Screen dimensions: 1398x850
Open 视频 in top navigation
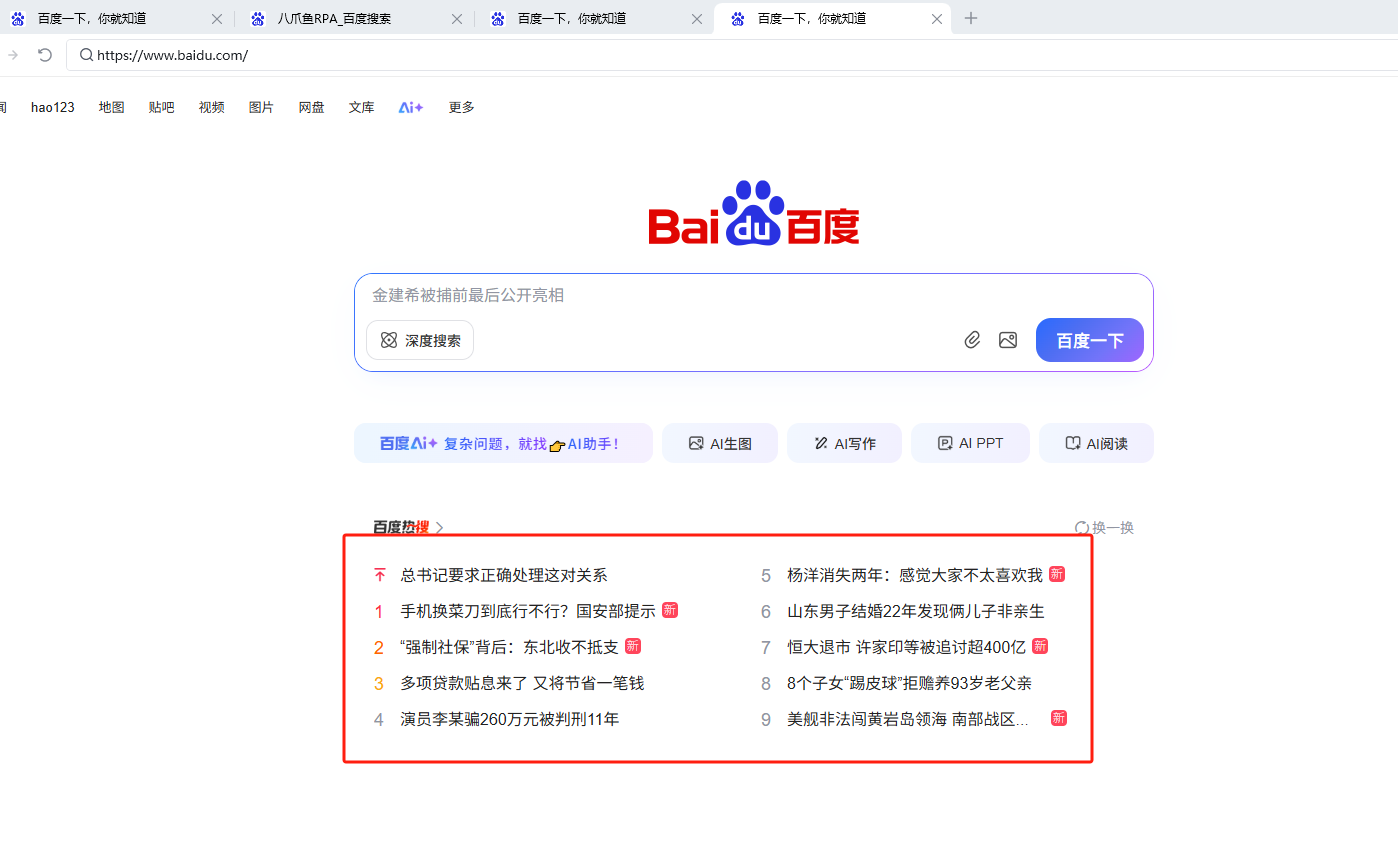click(212, 107)
